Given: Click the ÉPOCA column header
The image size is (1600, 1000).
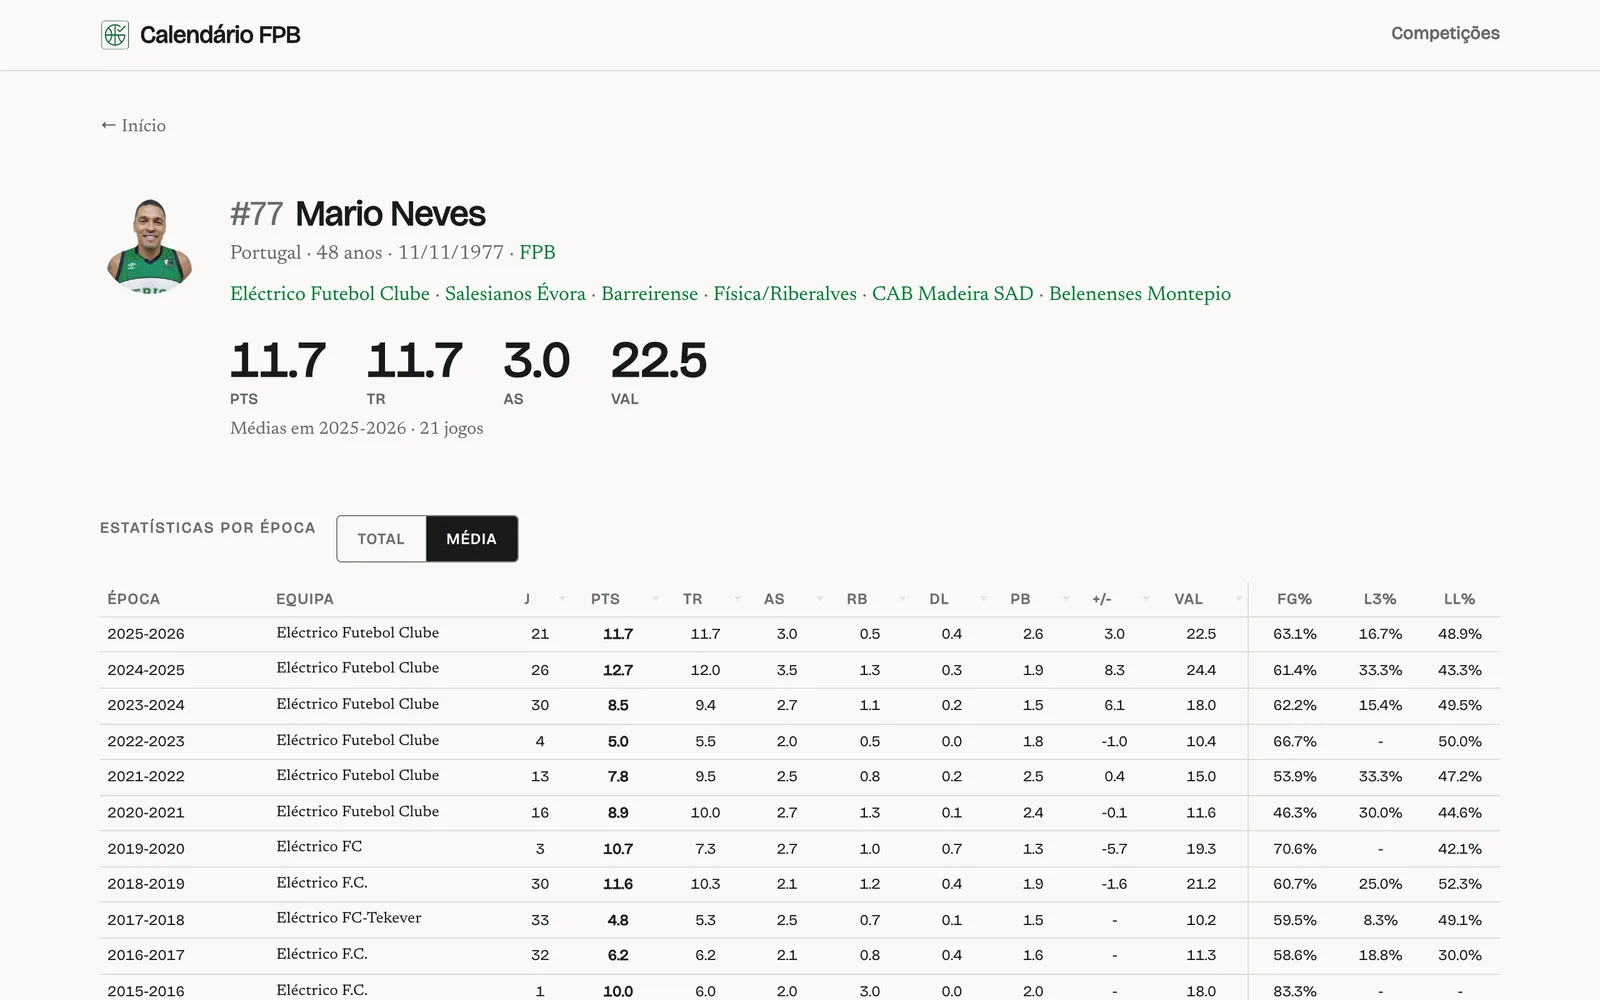Looking at the screenshot, I should [134, 599].
